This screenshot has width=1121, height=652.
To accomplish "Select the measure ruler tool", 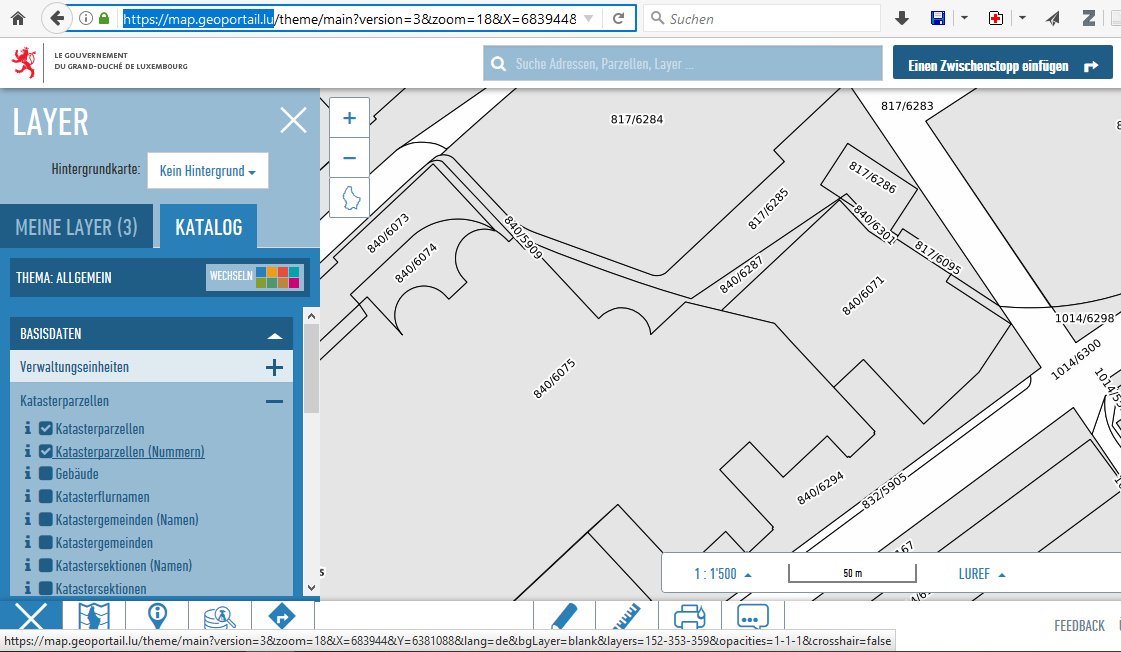I will pyautogui.click(x=627, y=619).
